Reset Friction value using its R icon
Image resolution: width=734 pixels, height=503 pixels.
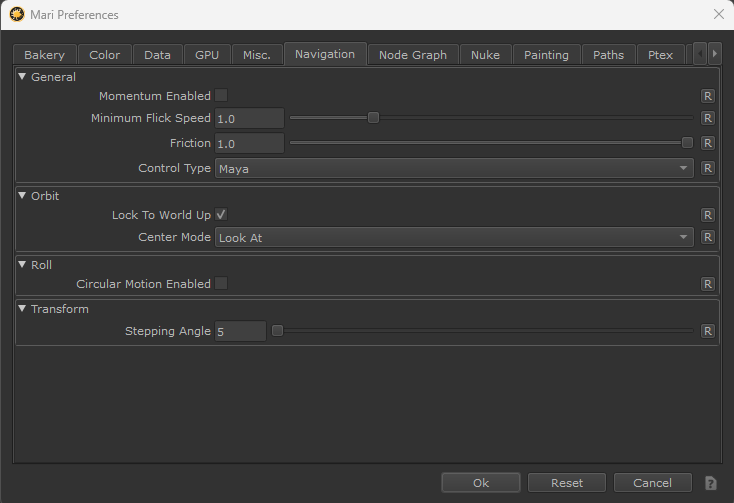pyautogui.click(x=707, y=143)
